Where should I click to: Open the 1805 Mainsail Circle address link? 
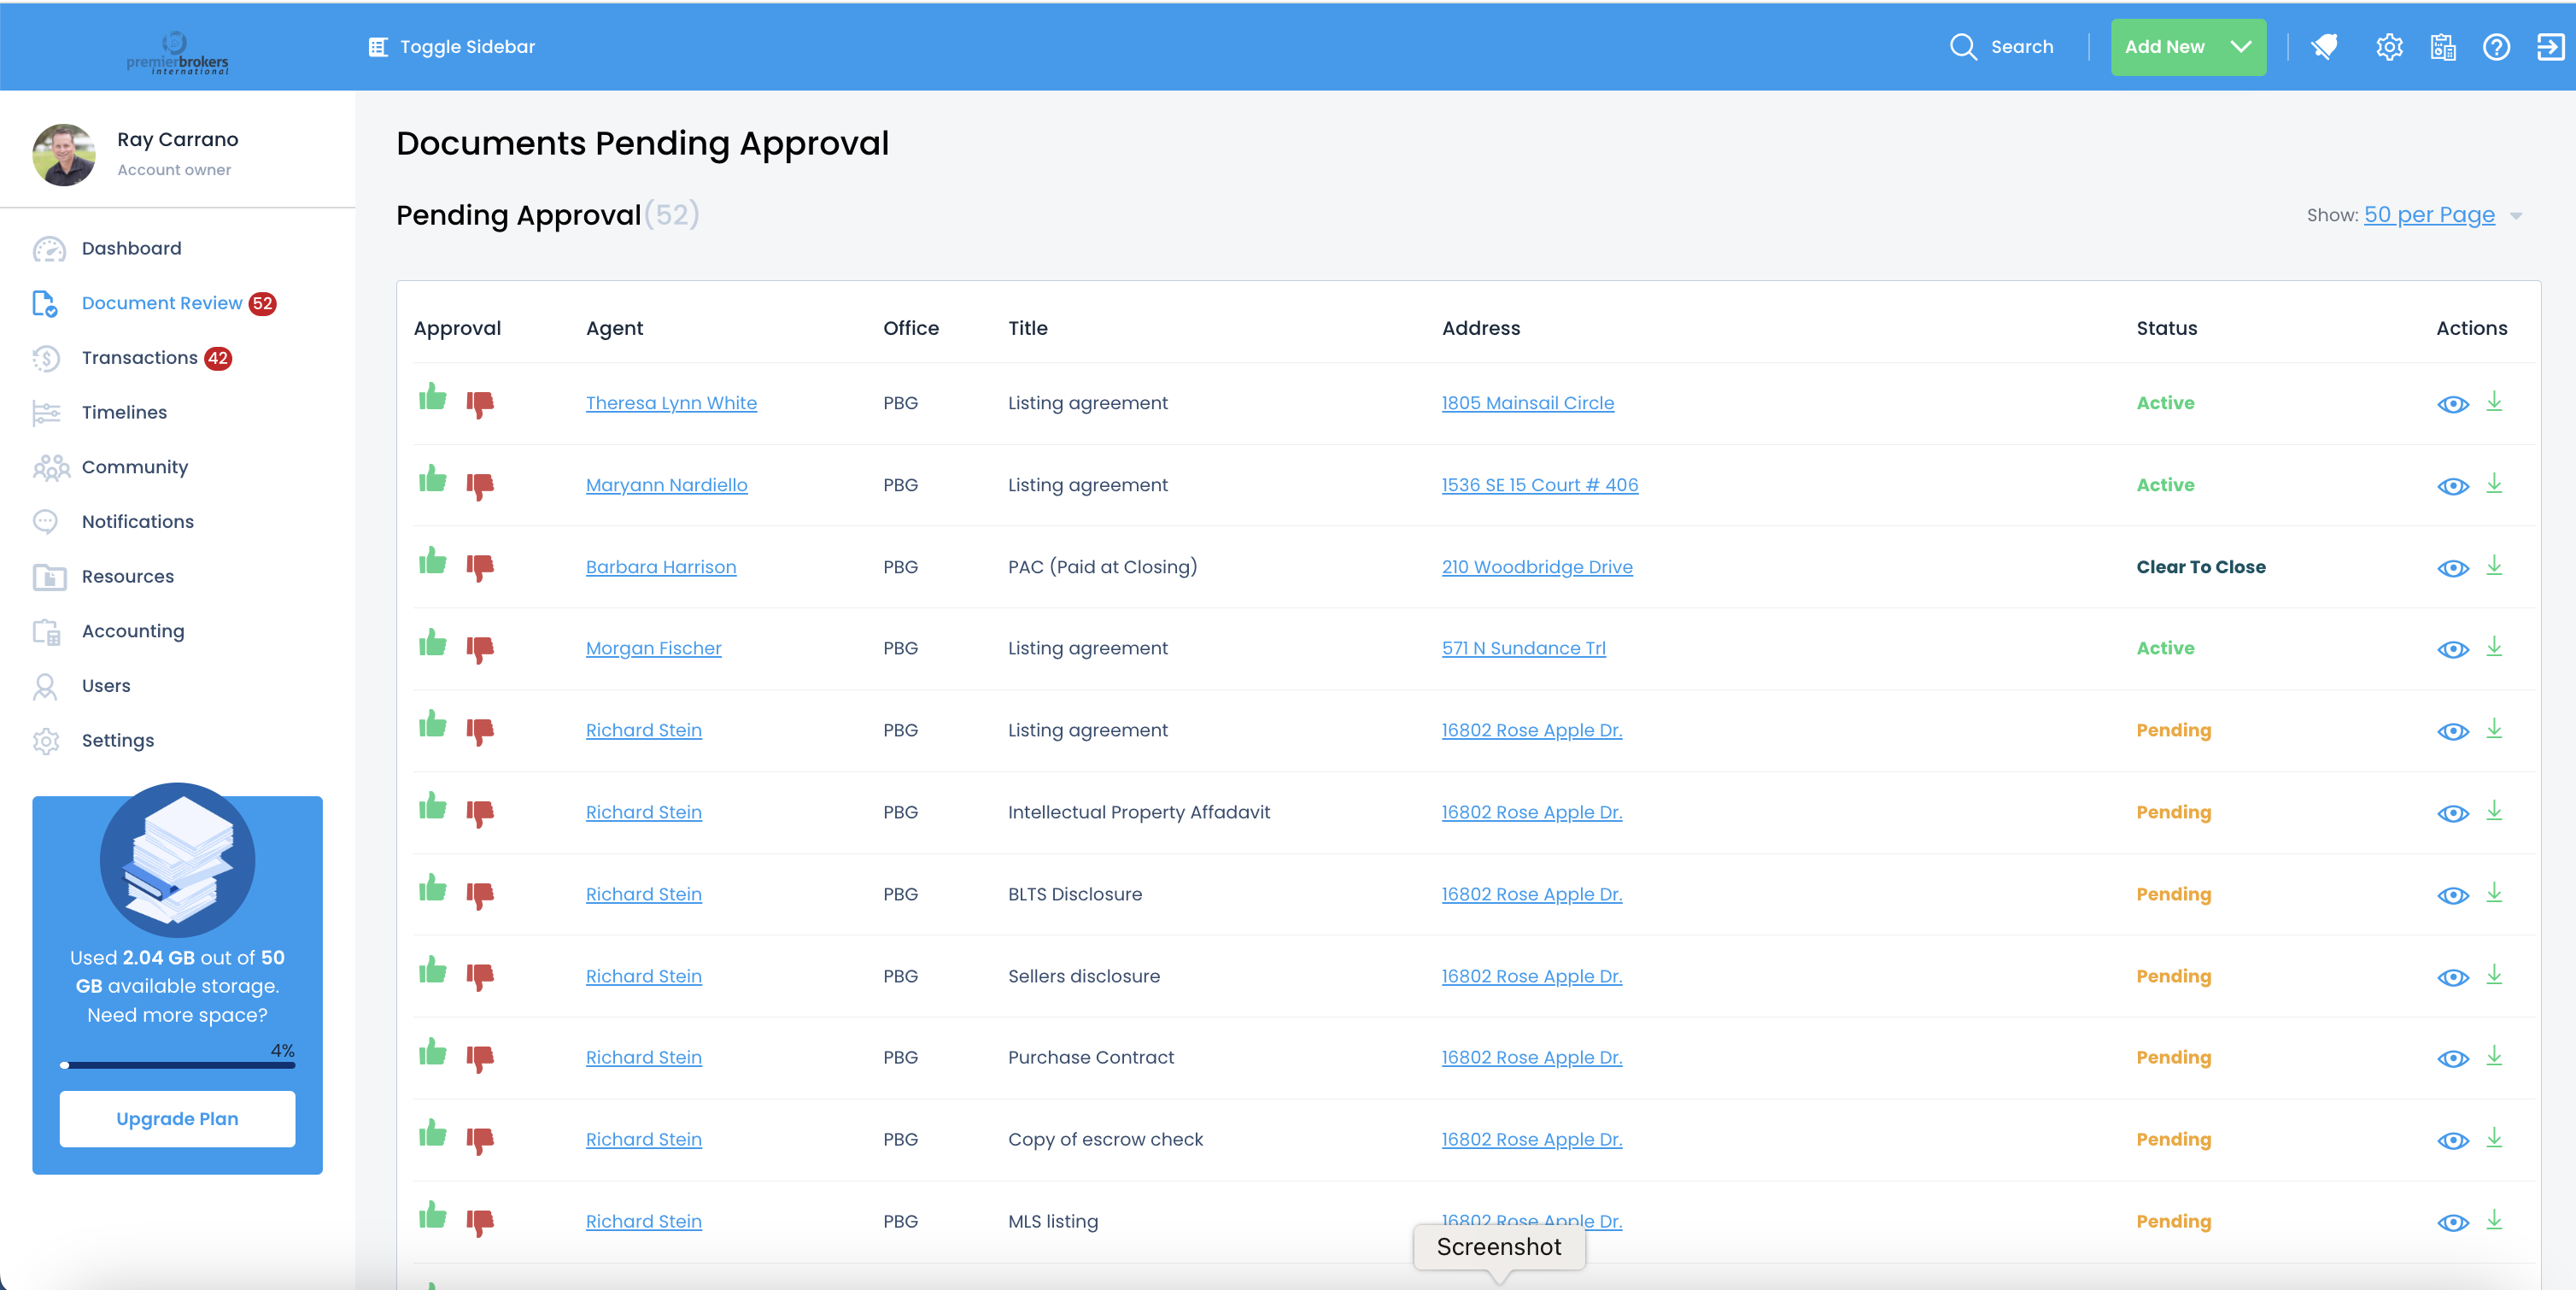point(1527,403)
